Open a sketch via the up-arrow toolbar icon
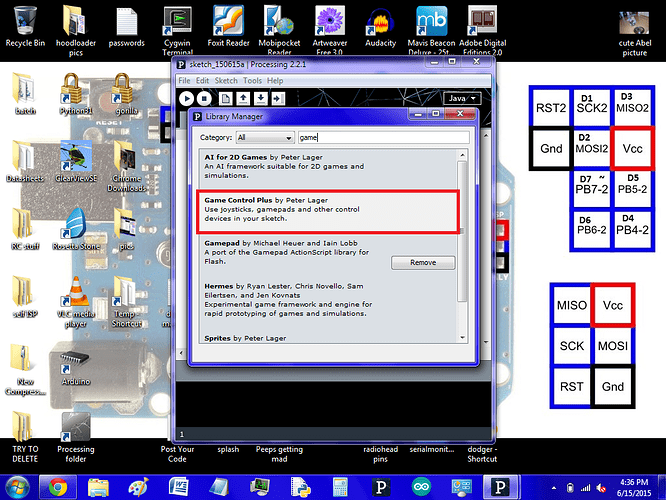This screenshot has height=500, width=666. (x=243, y=99)
